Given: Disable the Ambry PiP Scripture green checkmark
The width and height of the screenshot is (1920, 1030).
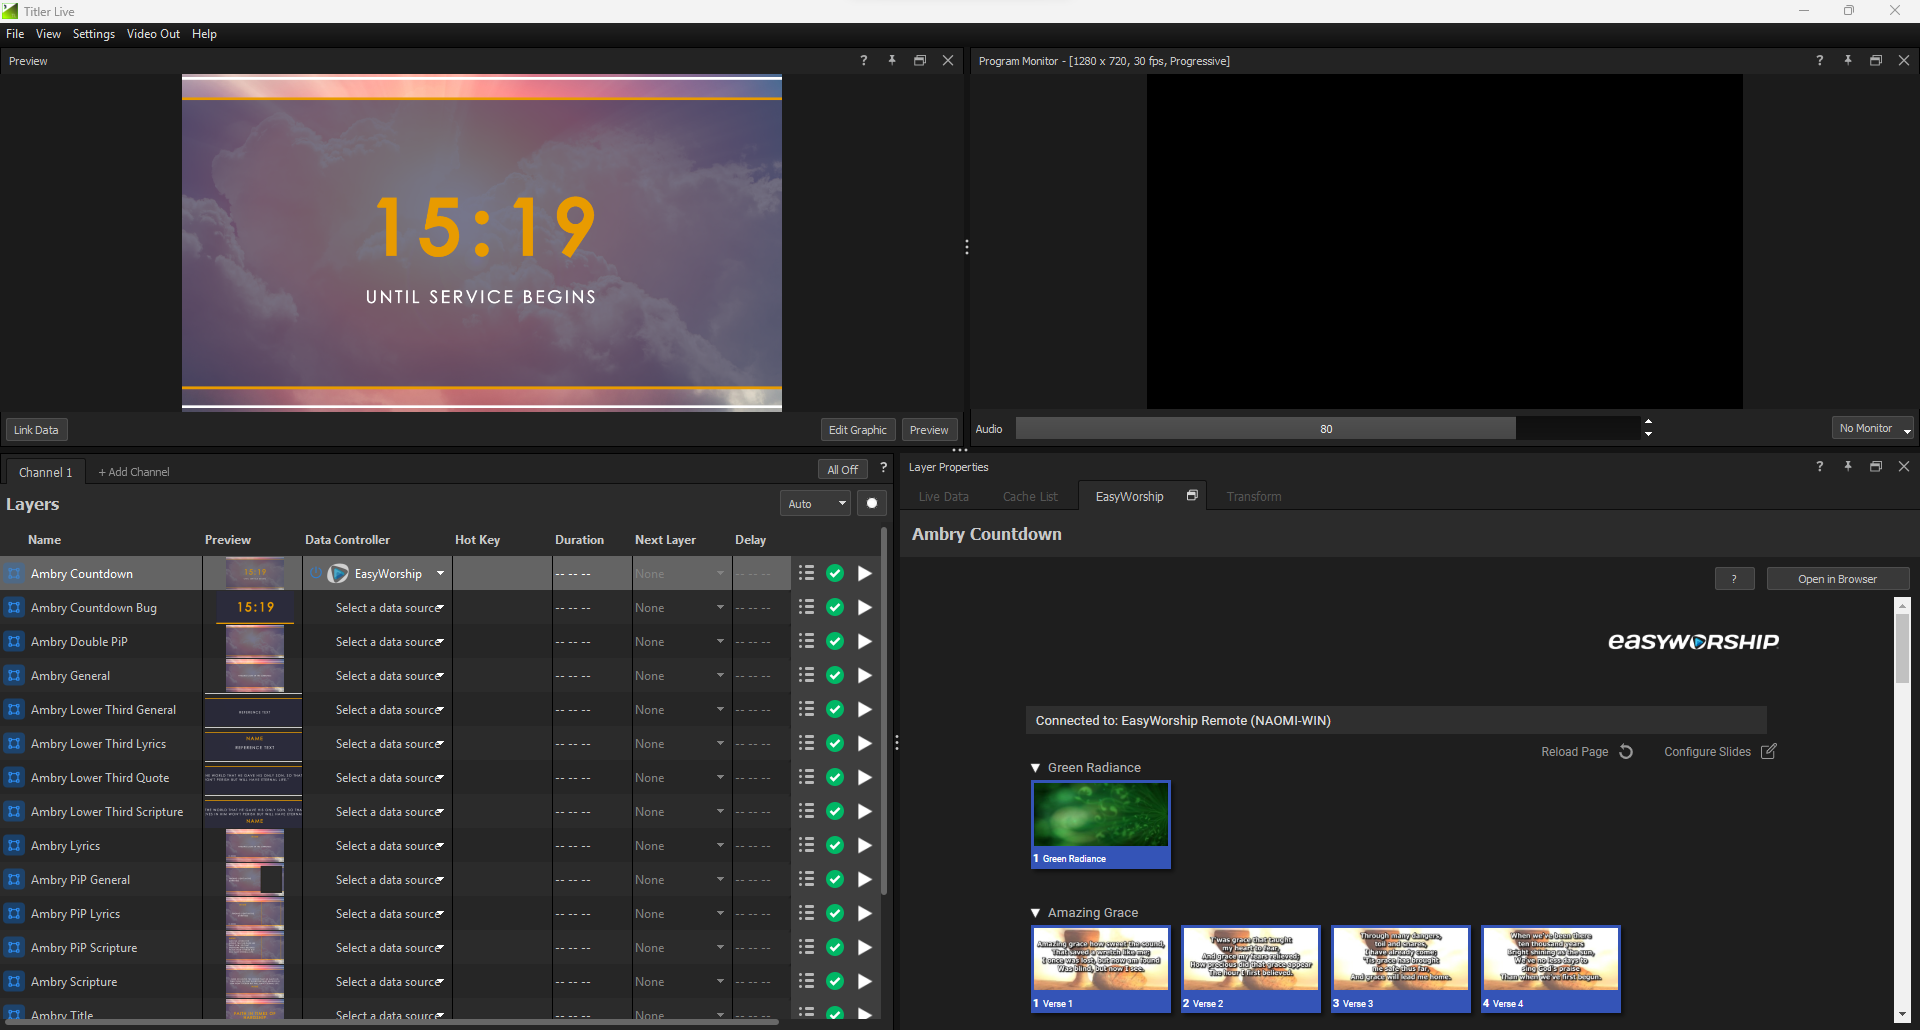Looking at the screenshot, I should (835, 948).
